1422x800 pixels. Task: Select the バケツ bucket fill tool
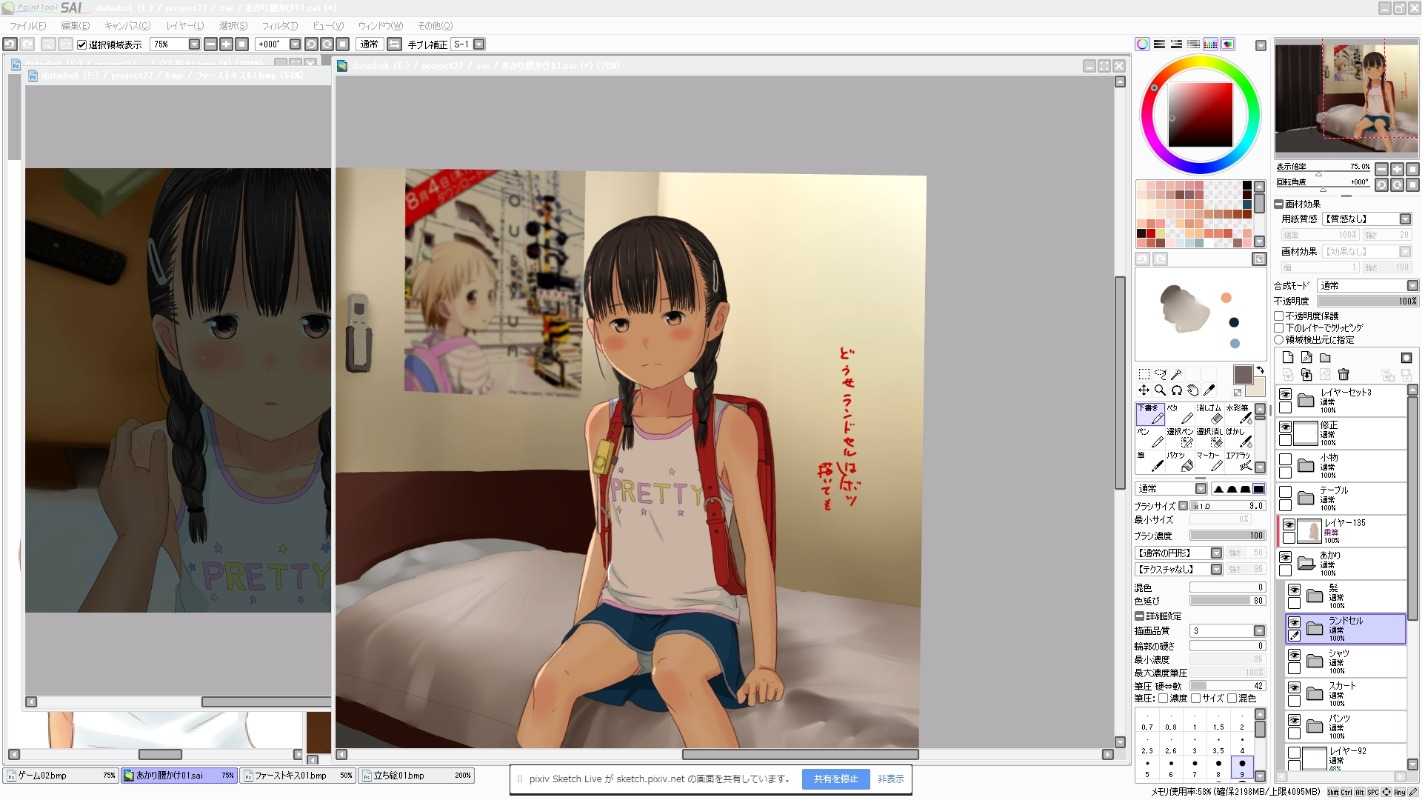(x=1180, y=462)
